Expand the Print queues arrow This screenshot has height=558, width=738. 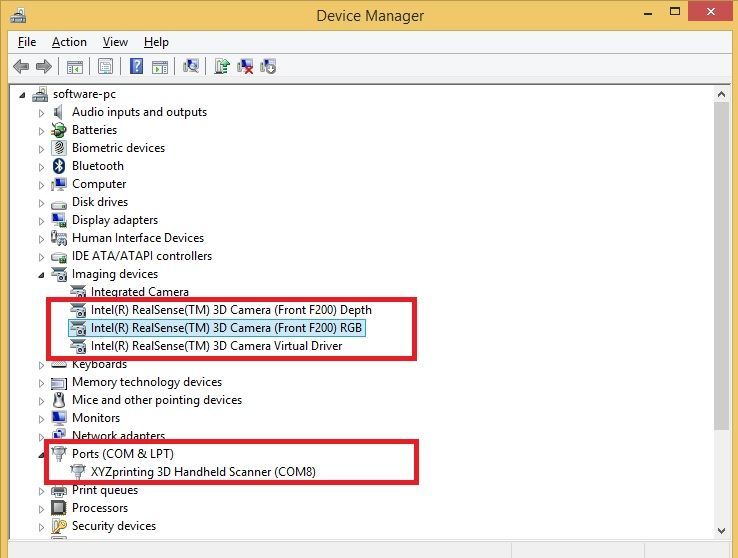[41, 491]
